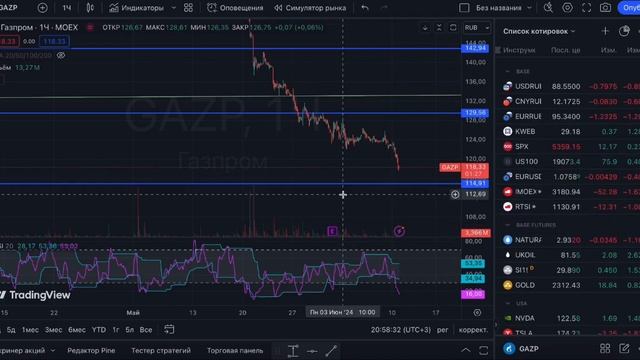Viewport: 640px width, 360px height.
Task: Open the 1Ч timeframe selector
Action: click(67, 8)
